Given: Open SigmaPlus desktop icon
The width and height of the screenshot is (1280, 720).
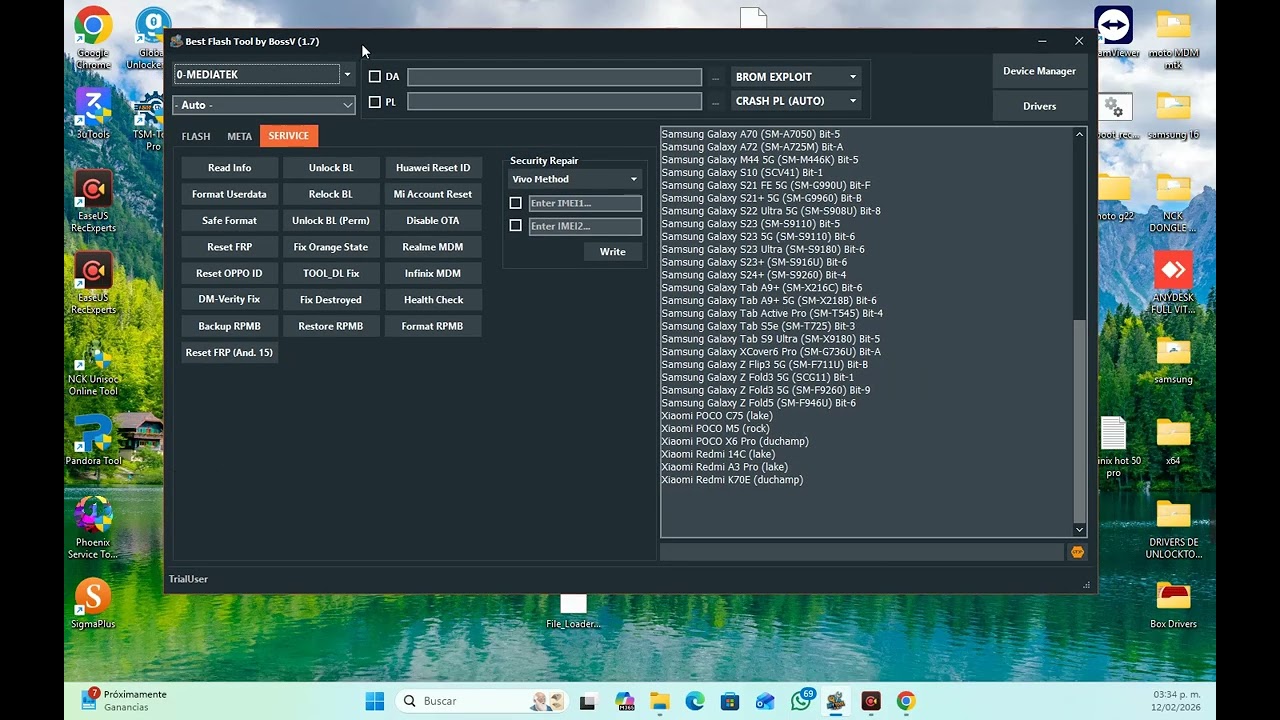Looking at the screenshot, I should click(x=93, y=604).
